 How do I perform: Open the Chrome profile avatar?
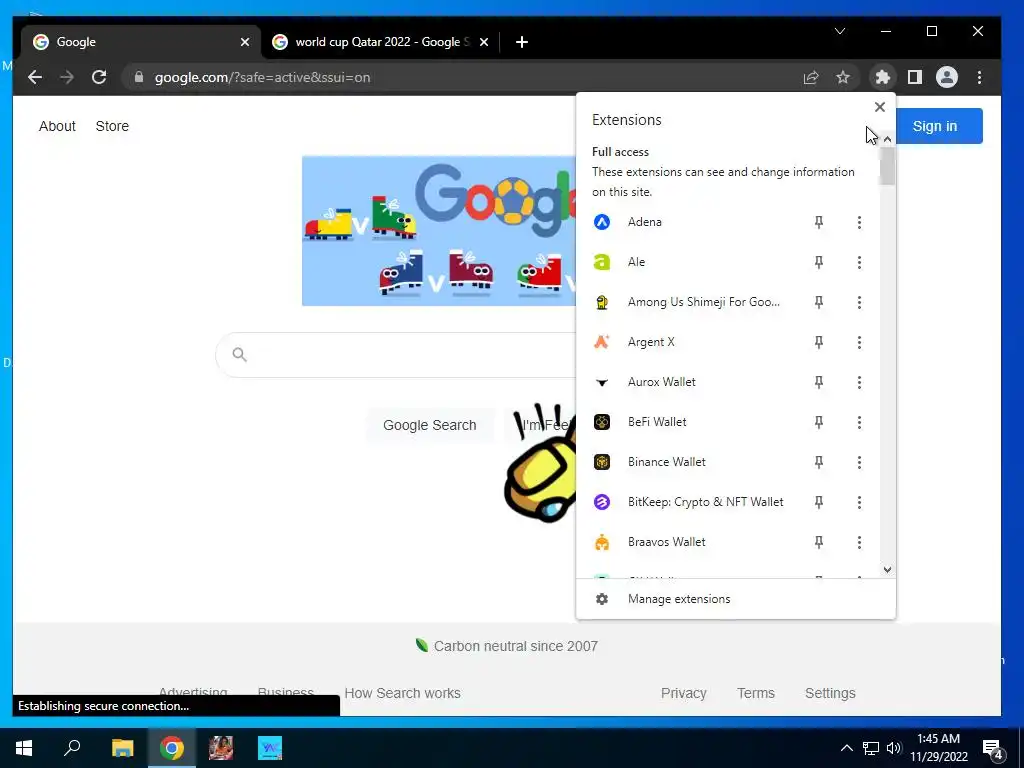pos(946,77)
